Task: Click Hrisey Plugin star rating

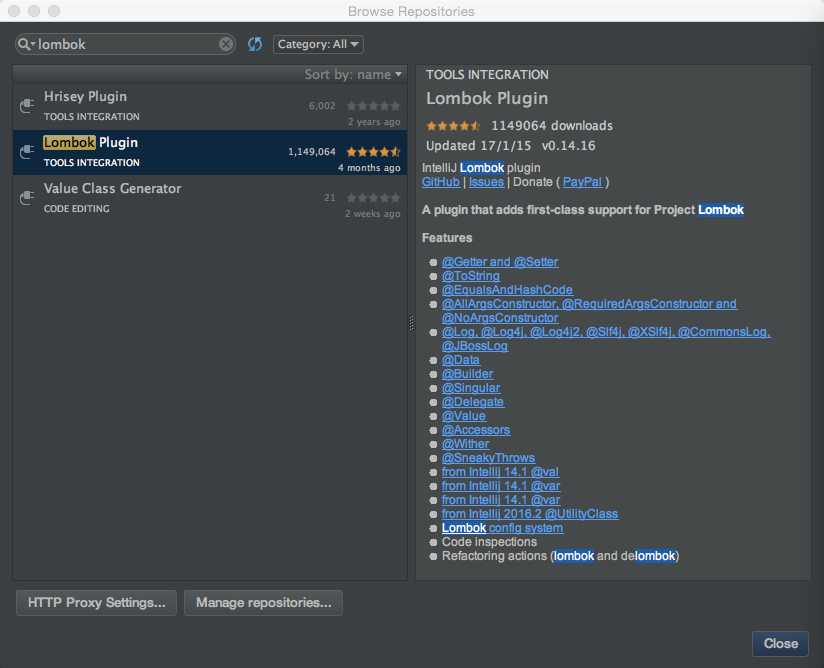Action: coord(373,106)
